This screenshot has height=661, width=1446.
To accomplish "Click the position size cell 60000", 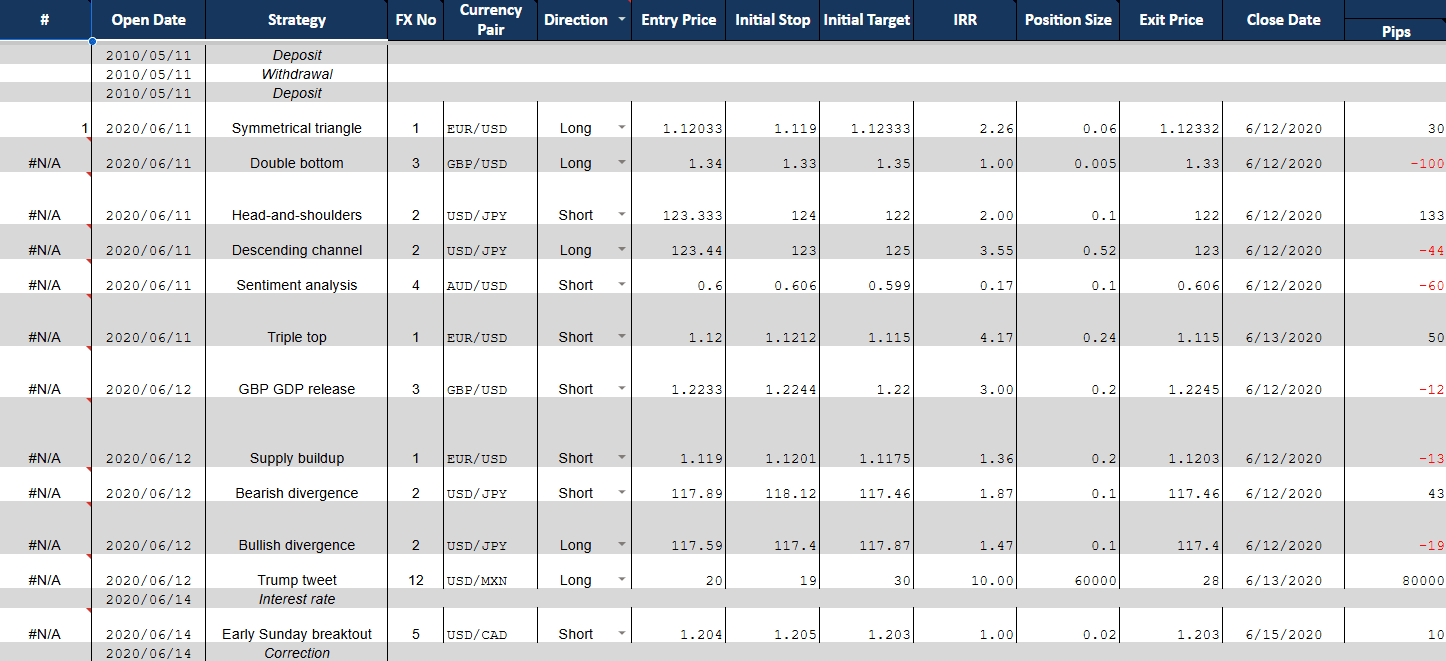I will (x=1068, y=572).
